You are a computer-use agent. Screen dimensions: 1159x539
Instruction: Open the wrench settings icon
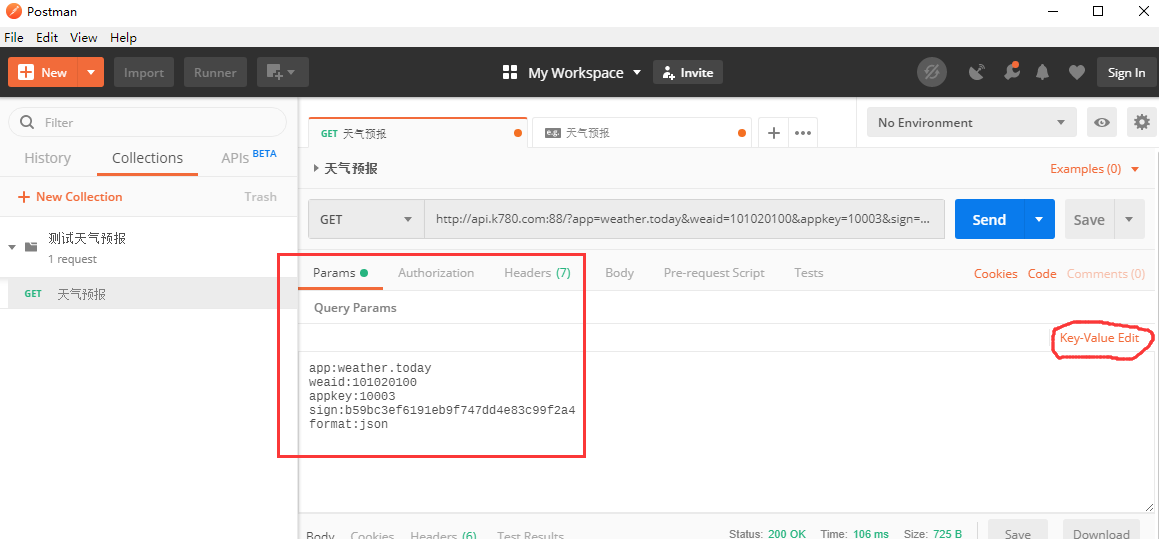click(1010, 72)
